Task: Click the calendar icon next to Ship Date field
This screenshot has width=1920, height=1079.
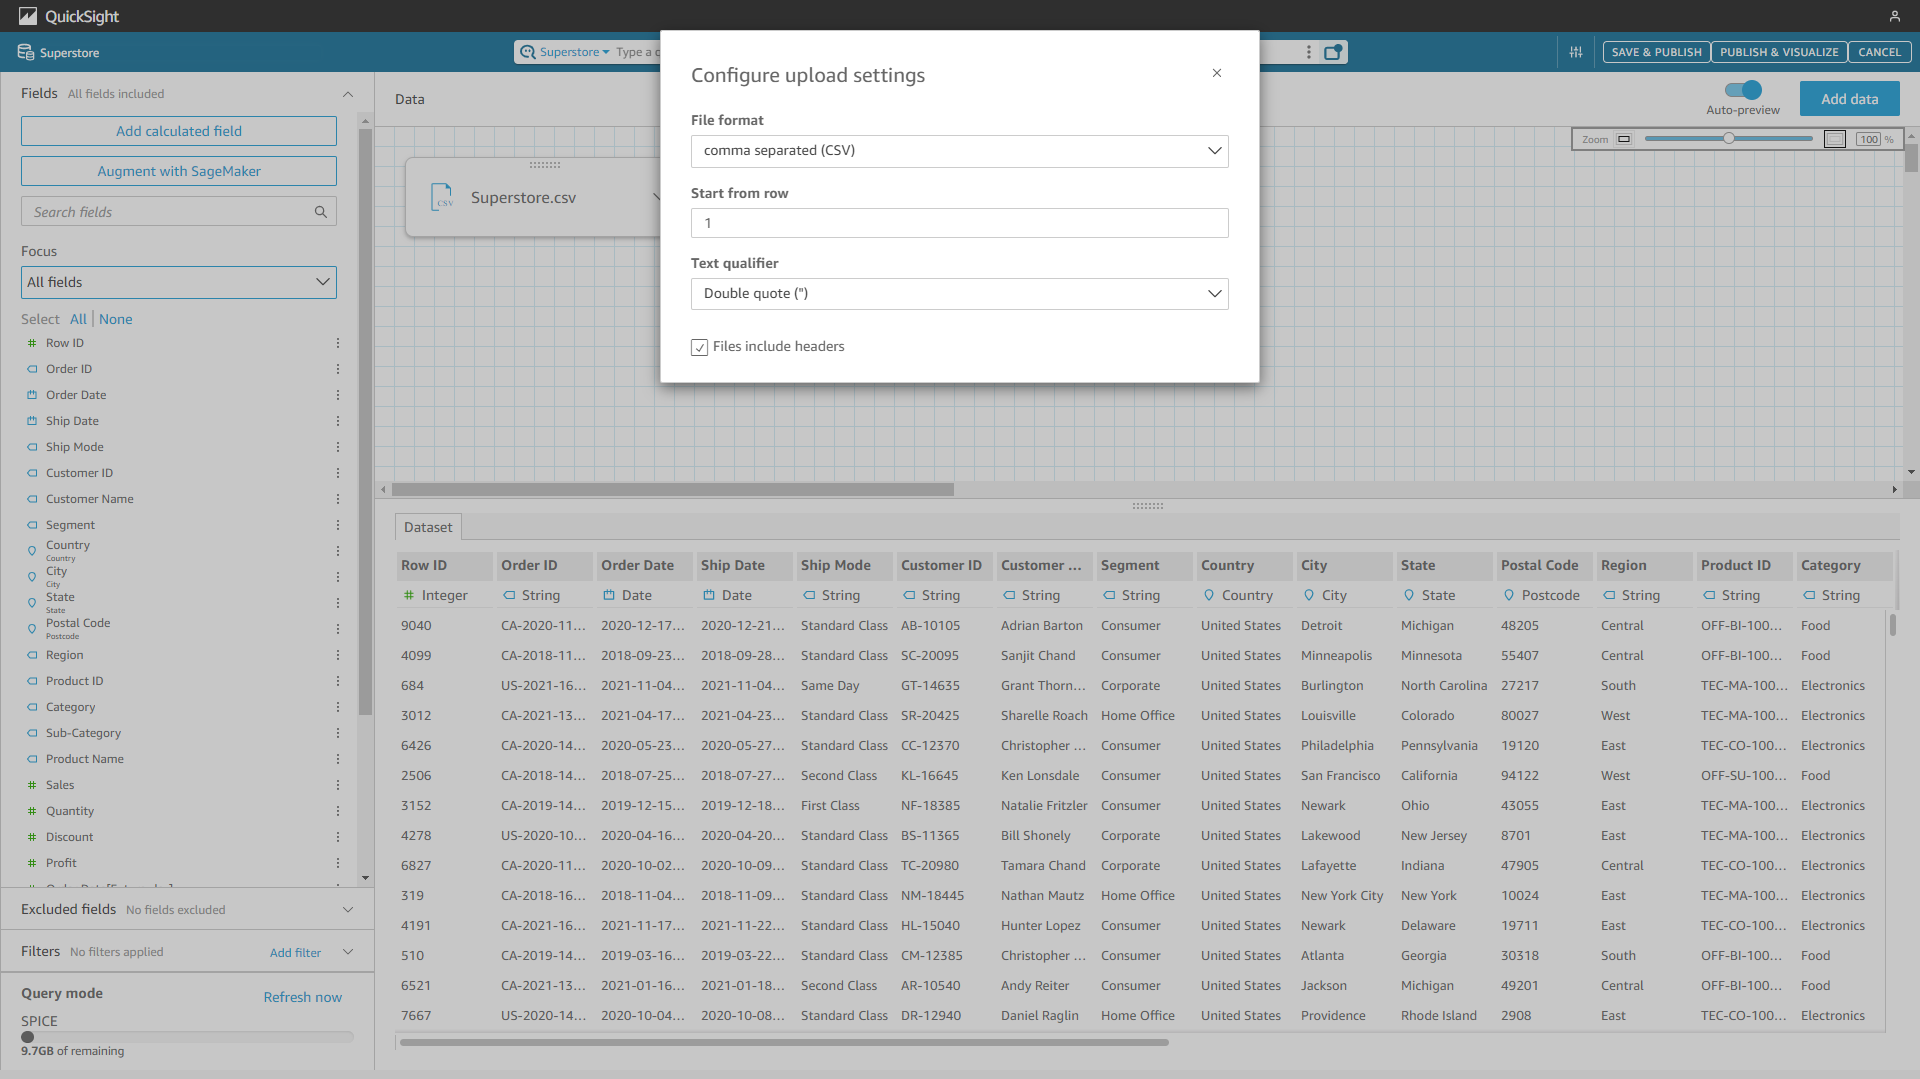Action: (32, 421)
